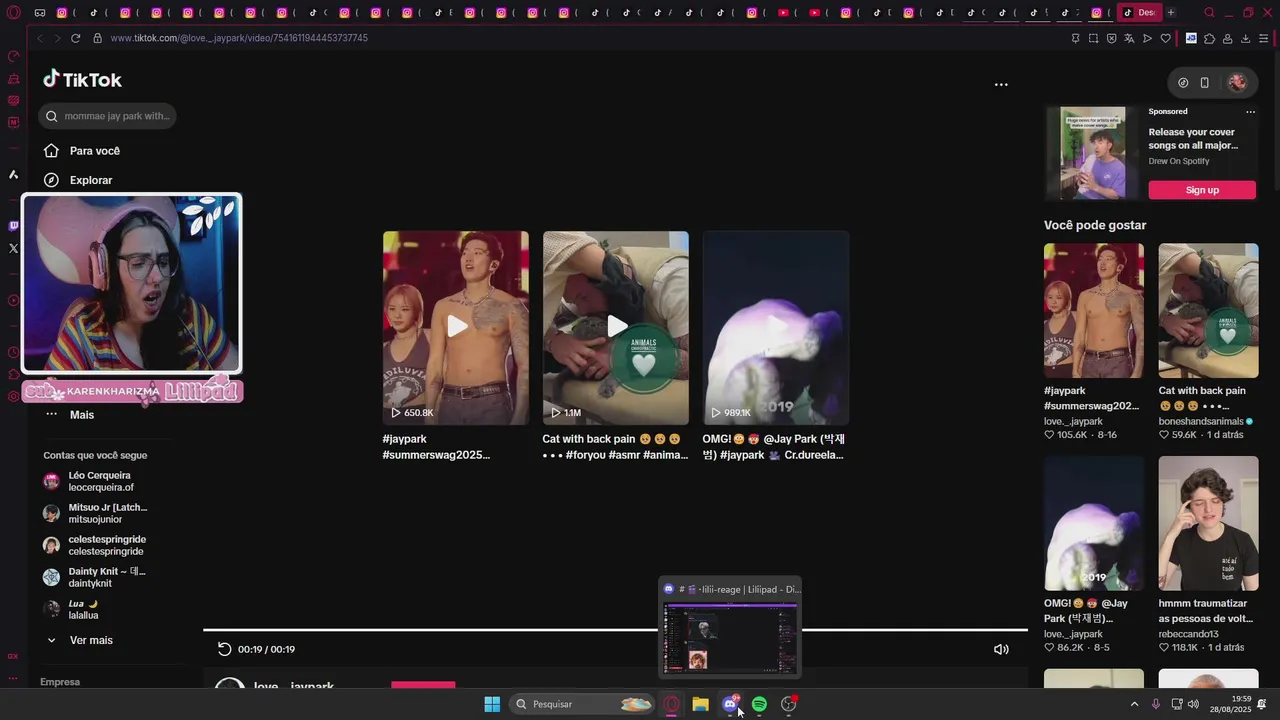Open the GX Control speedometer sidebar icon
Image resolution: width=1280 pixels, height=720 pixels.
(13, 56)
